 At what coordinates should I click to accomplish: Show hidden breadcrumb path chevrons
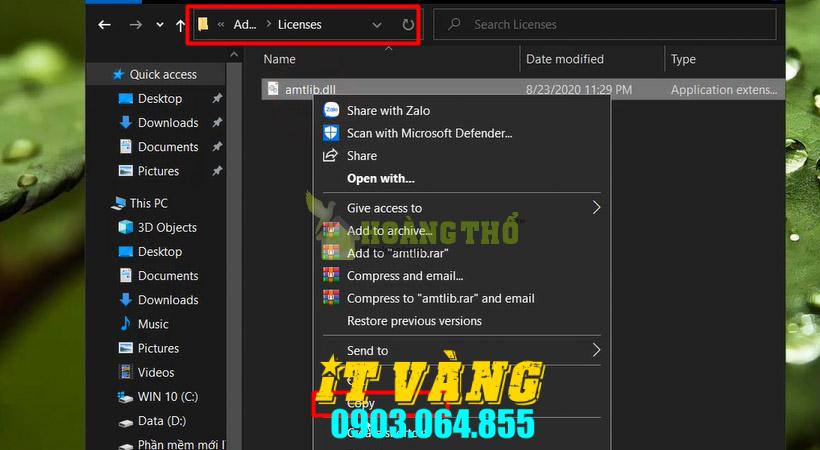coord(221,24)
